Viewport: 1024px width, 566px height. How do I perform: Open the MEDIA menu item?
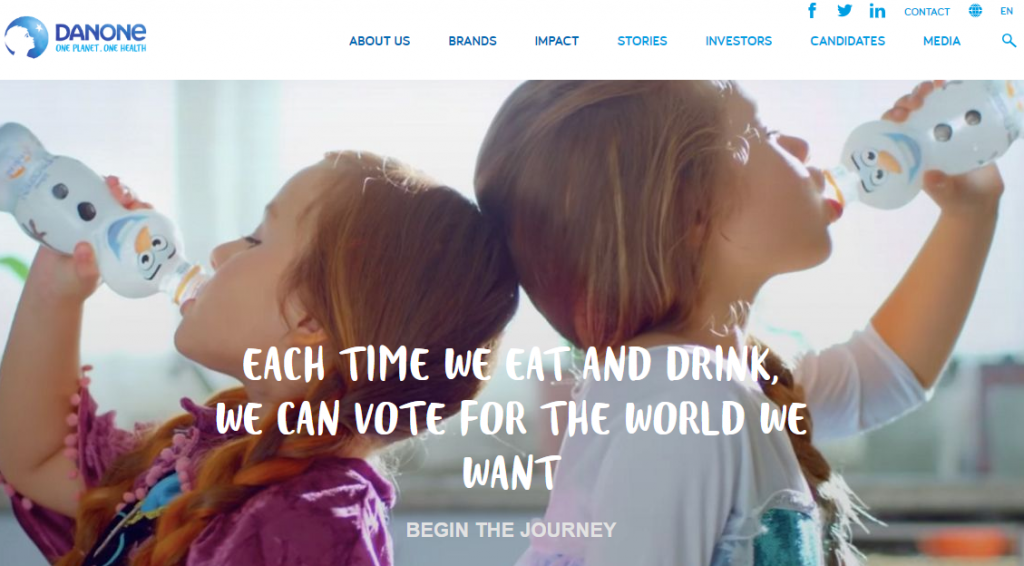pyautogui.click(x=942, y=40)
